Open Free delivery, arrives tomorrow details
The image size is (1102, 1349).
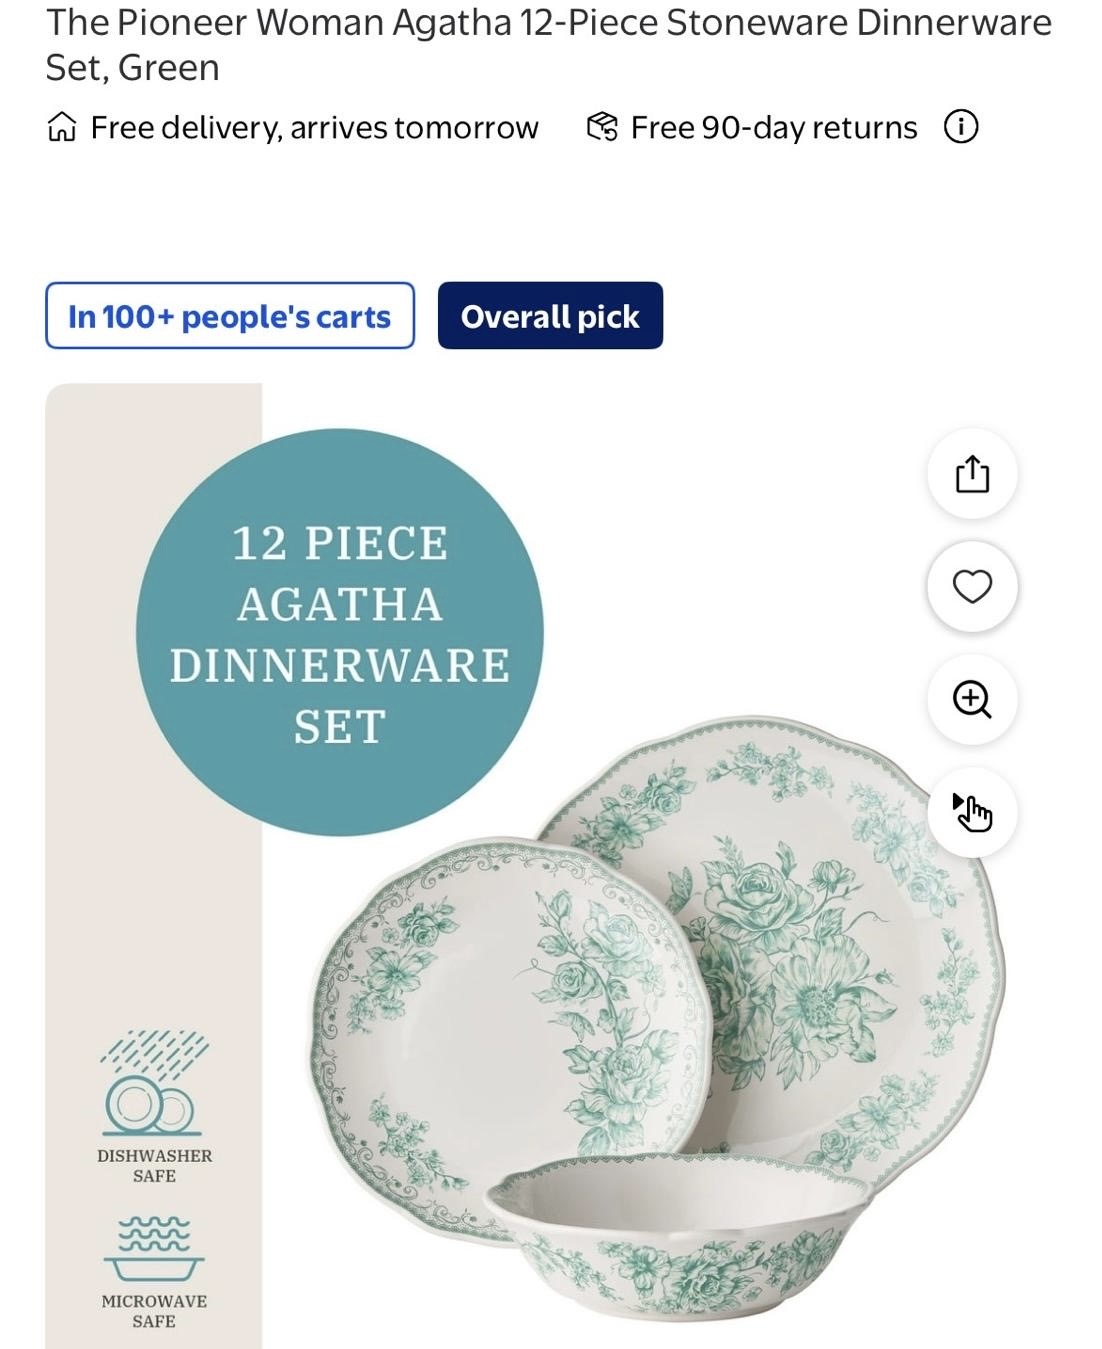coord(314,128)
